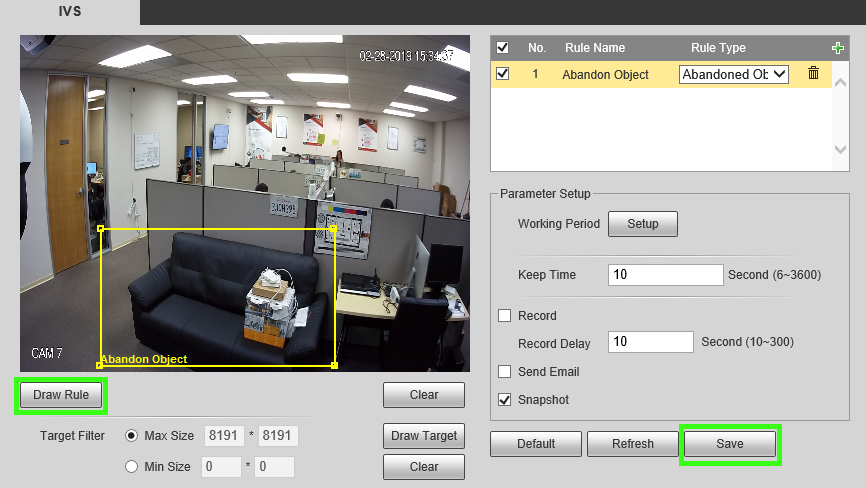Click the top-left handle of the yellow rule box
This screenshot has width=866, height=488.
[100, 229]
